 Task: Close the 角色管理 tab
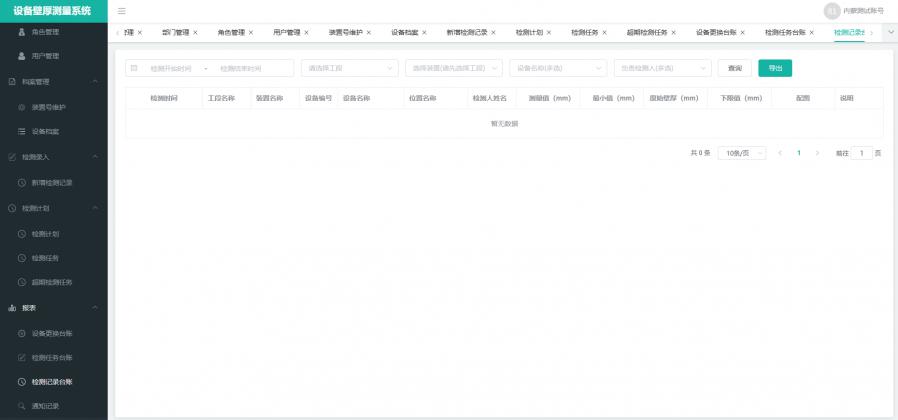[x=250, y=33]
